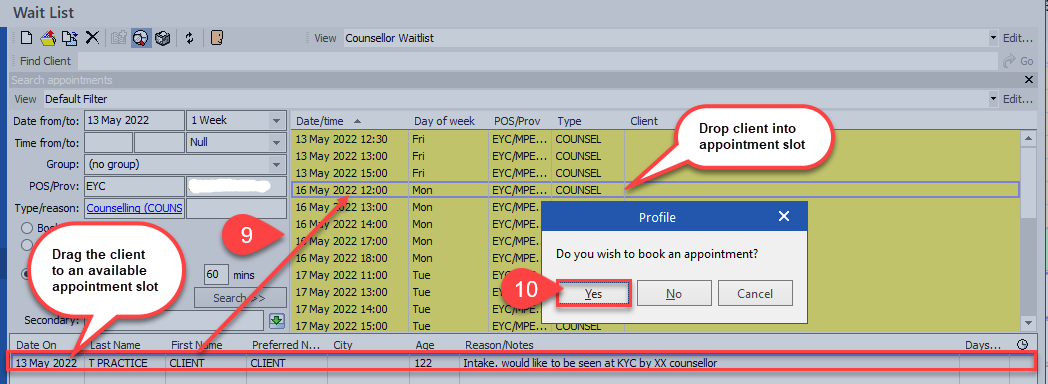Select the radio button labelled 'Bo…'

click(27, 228)
